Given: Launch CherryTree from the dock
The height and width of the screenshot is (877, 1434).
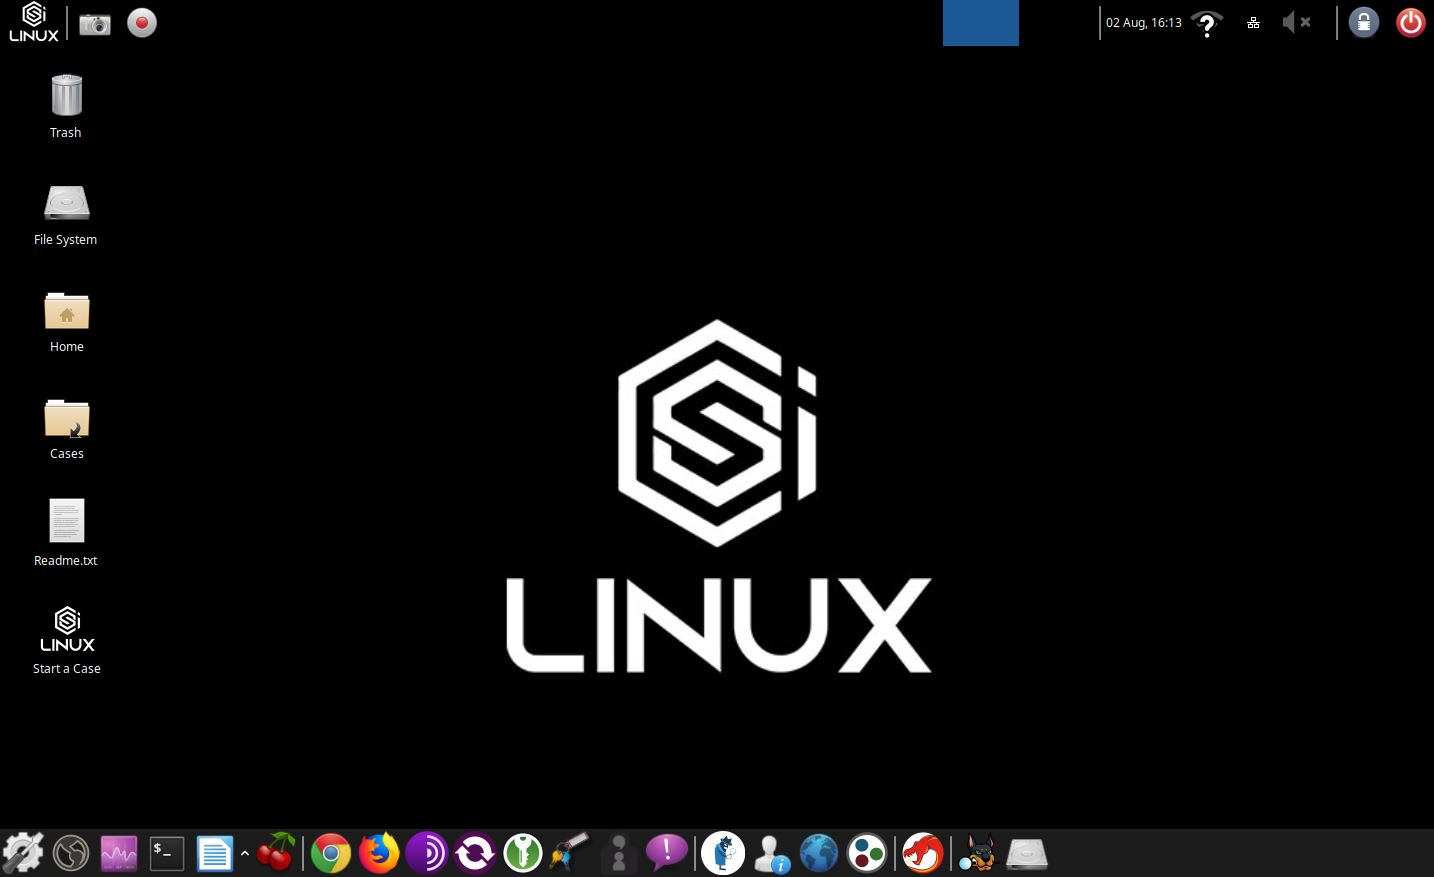Looking at the screenshot, I should pyautogui.click(x=276, y=852).
